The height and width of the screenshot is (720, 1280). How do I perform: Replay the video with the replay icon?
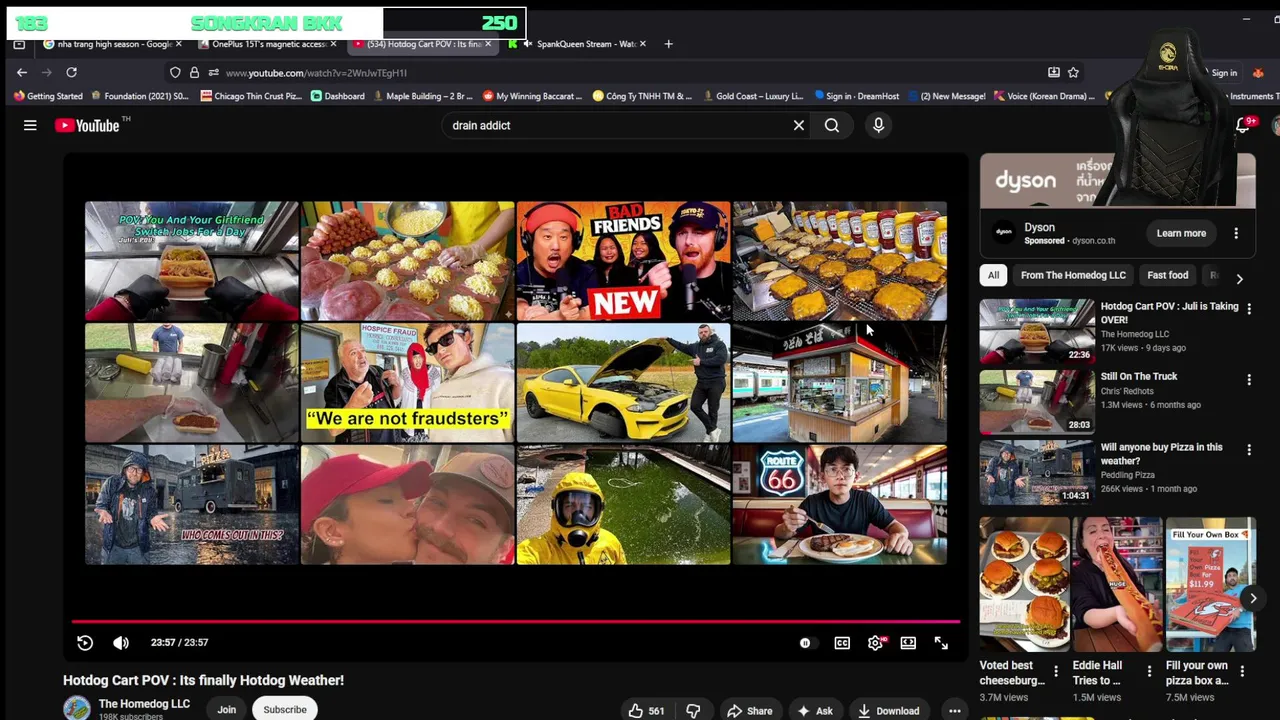click(x=85, y=642)
